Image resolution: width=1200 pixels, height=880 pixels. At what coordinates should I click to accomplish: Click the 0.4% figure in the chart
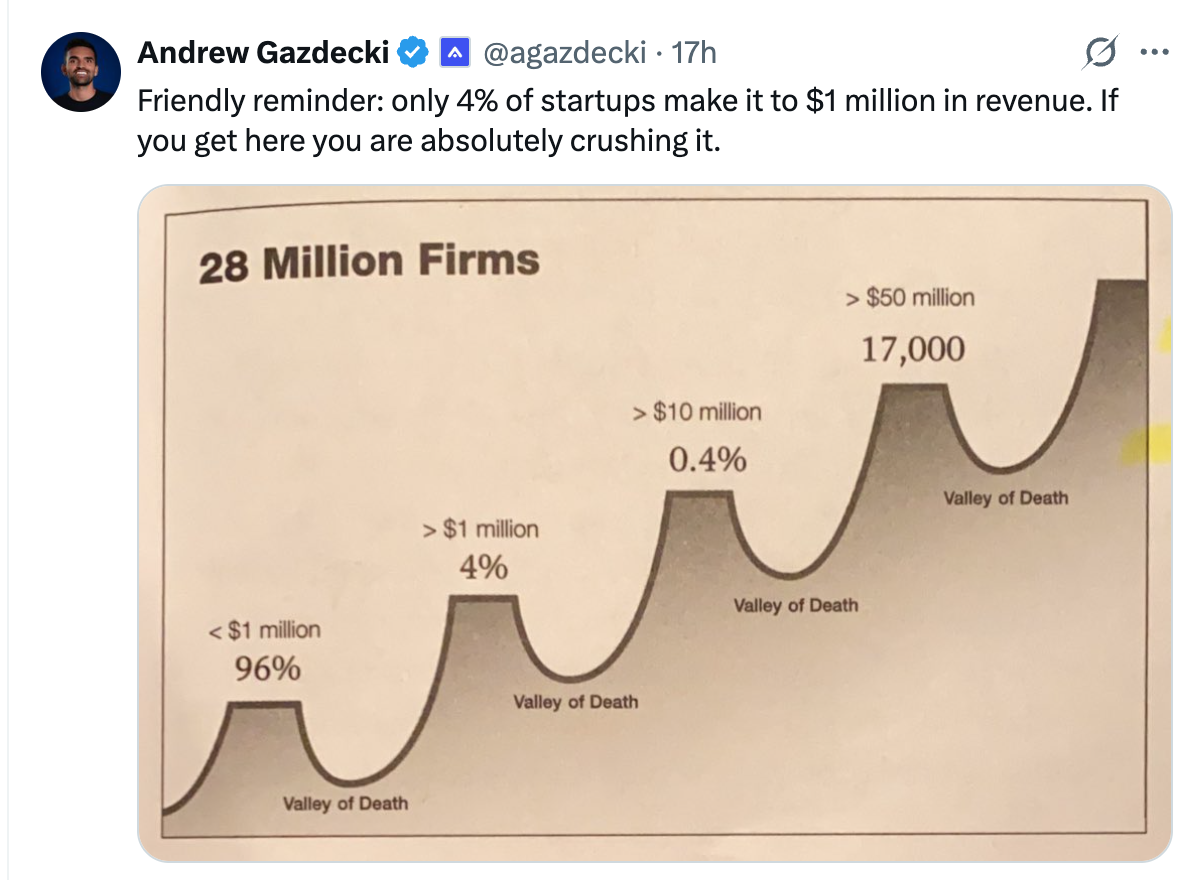[707, 459]
